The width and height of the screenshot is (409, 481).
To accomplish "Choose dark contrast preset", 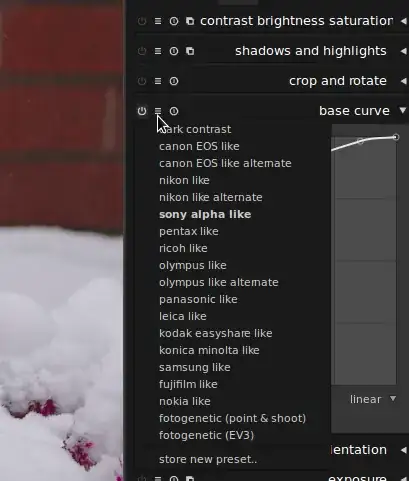I will point(195,129).
